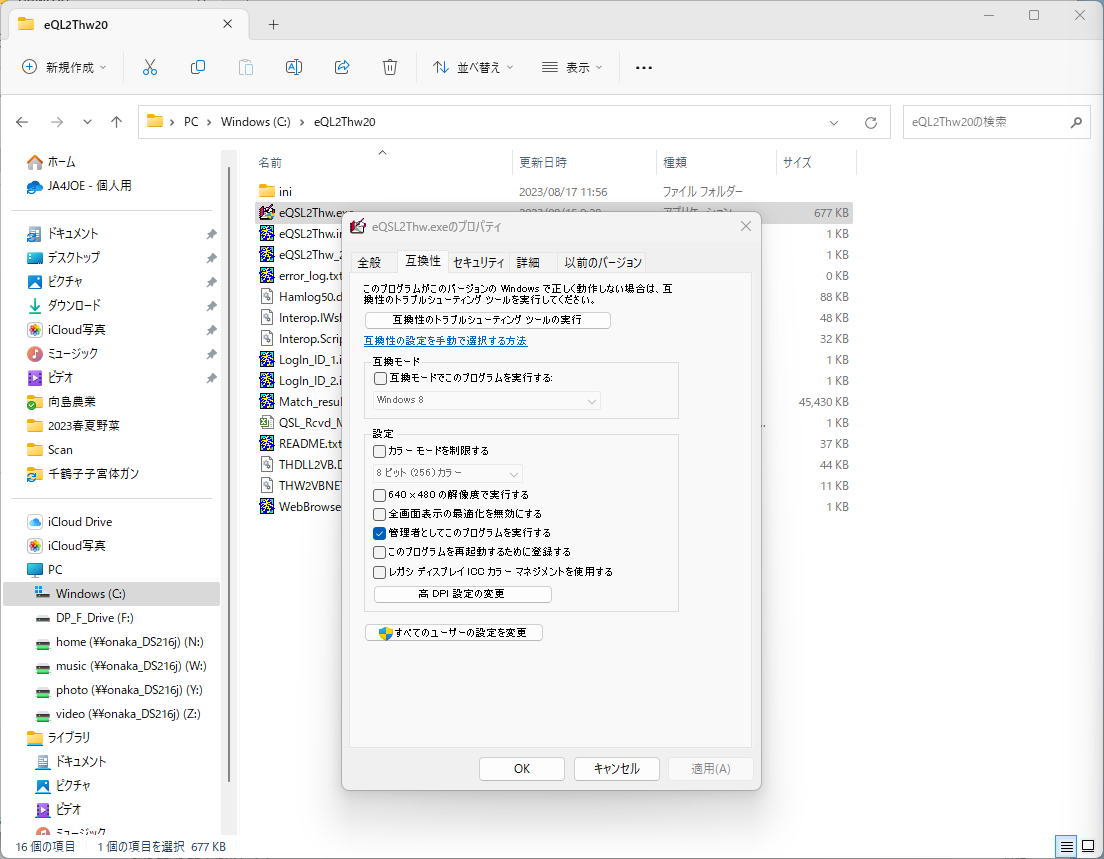This screenshot has width=1104, height=859.
Task: Go back with the left arrow
Action: point(22,122)
